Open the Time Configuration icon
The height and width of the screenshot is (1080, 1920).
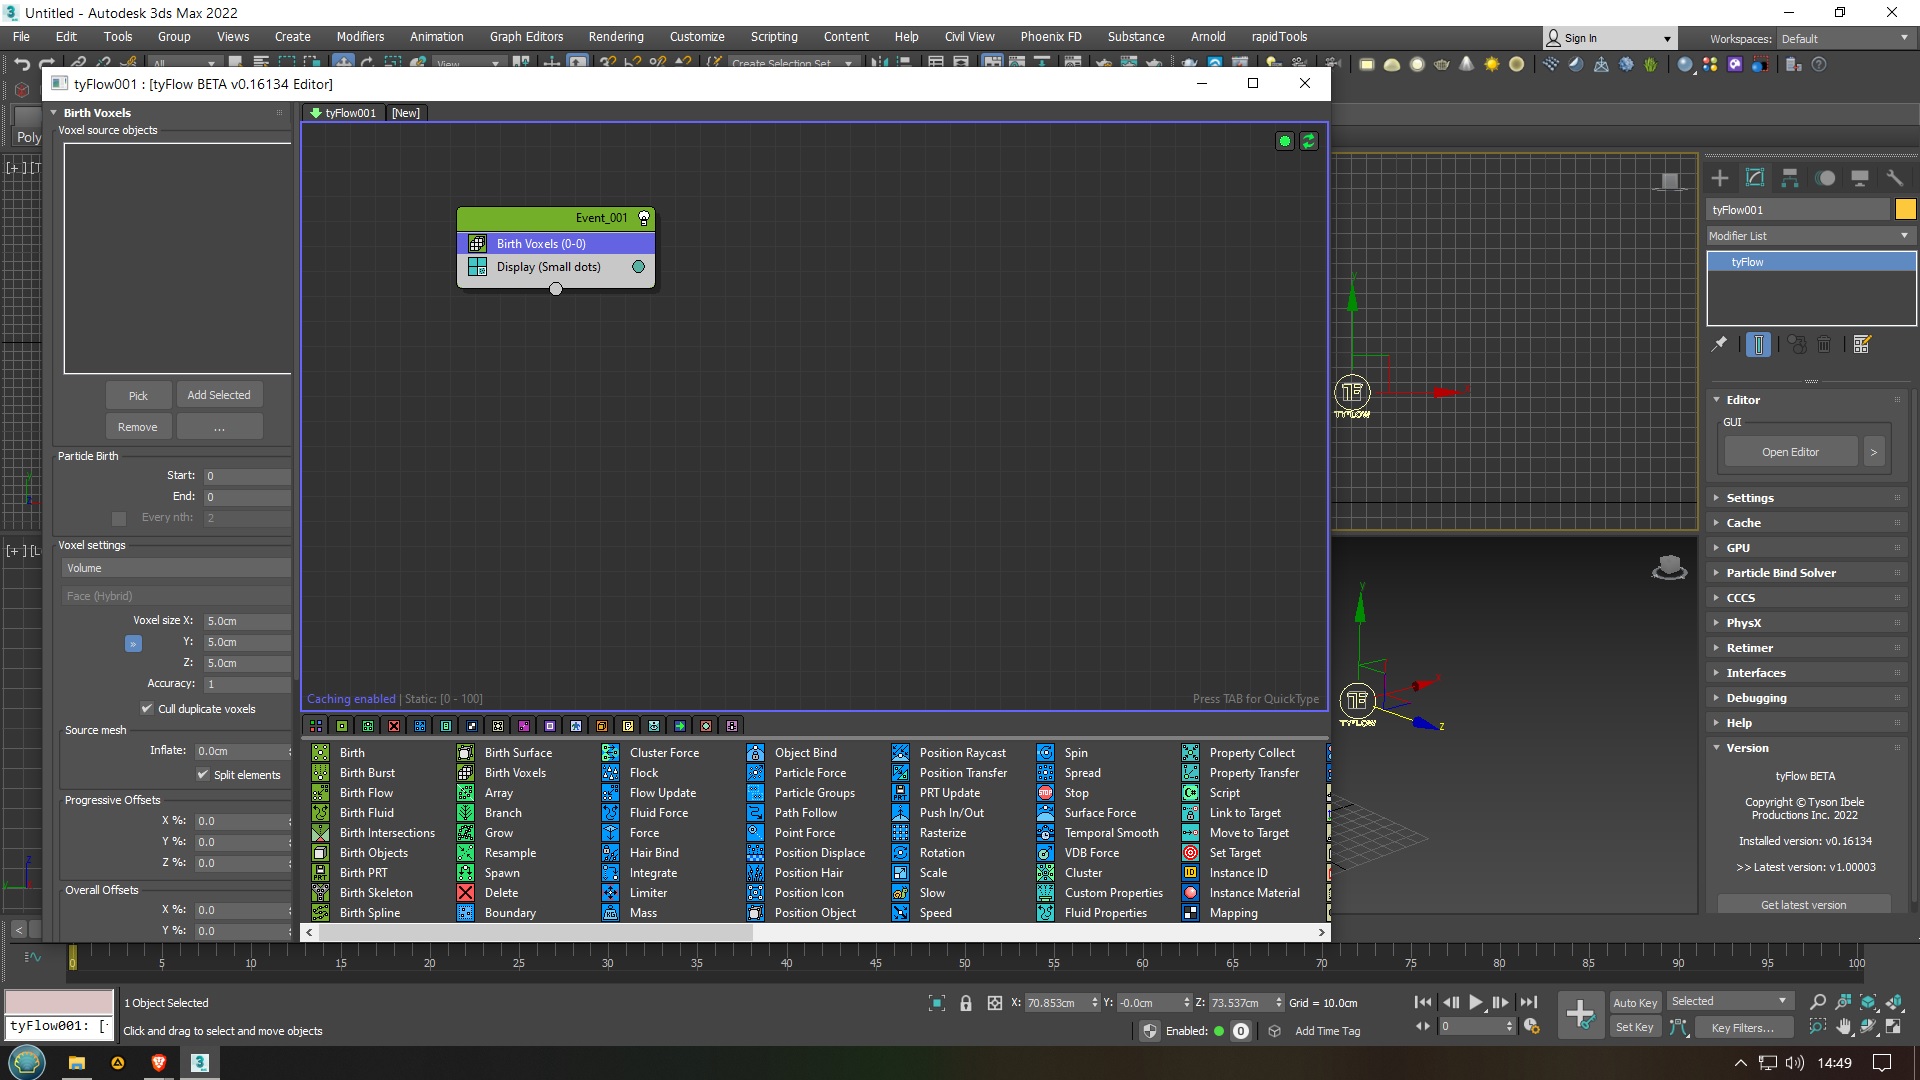[1531, 1026]
